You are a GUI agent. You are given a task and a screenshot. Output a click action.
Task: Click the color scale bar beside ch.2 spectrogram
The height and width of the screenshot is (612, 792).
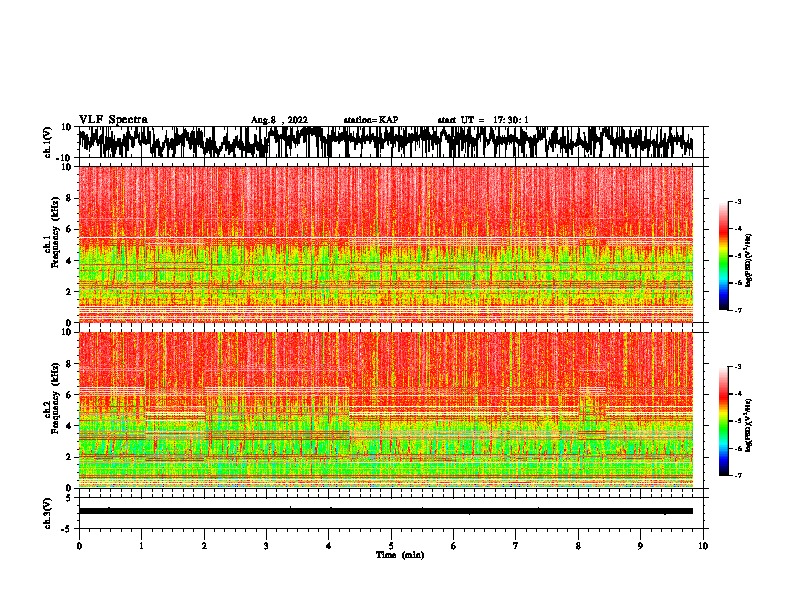(x=724, y=421)
